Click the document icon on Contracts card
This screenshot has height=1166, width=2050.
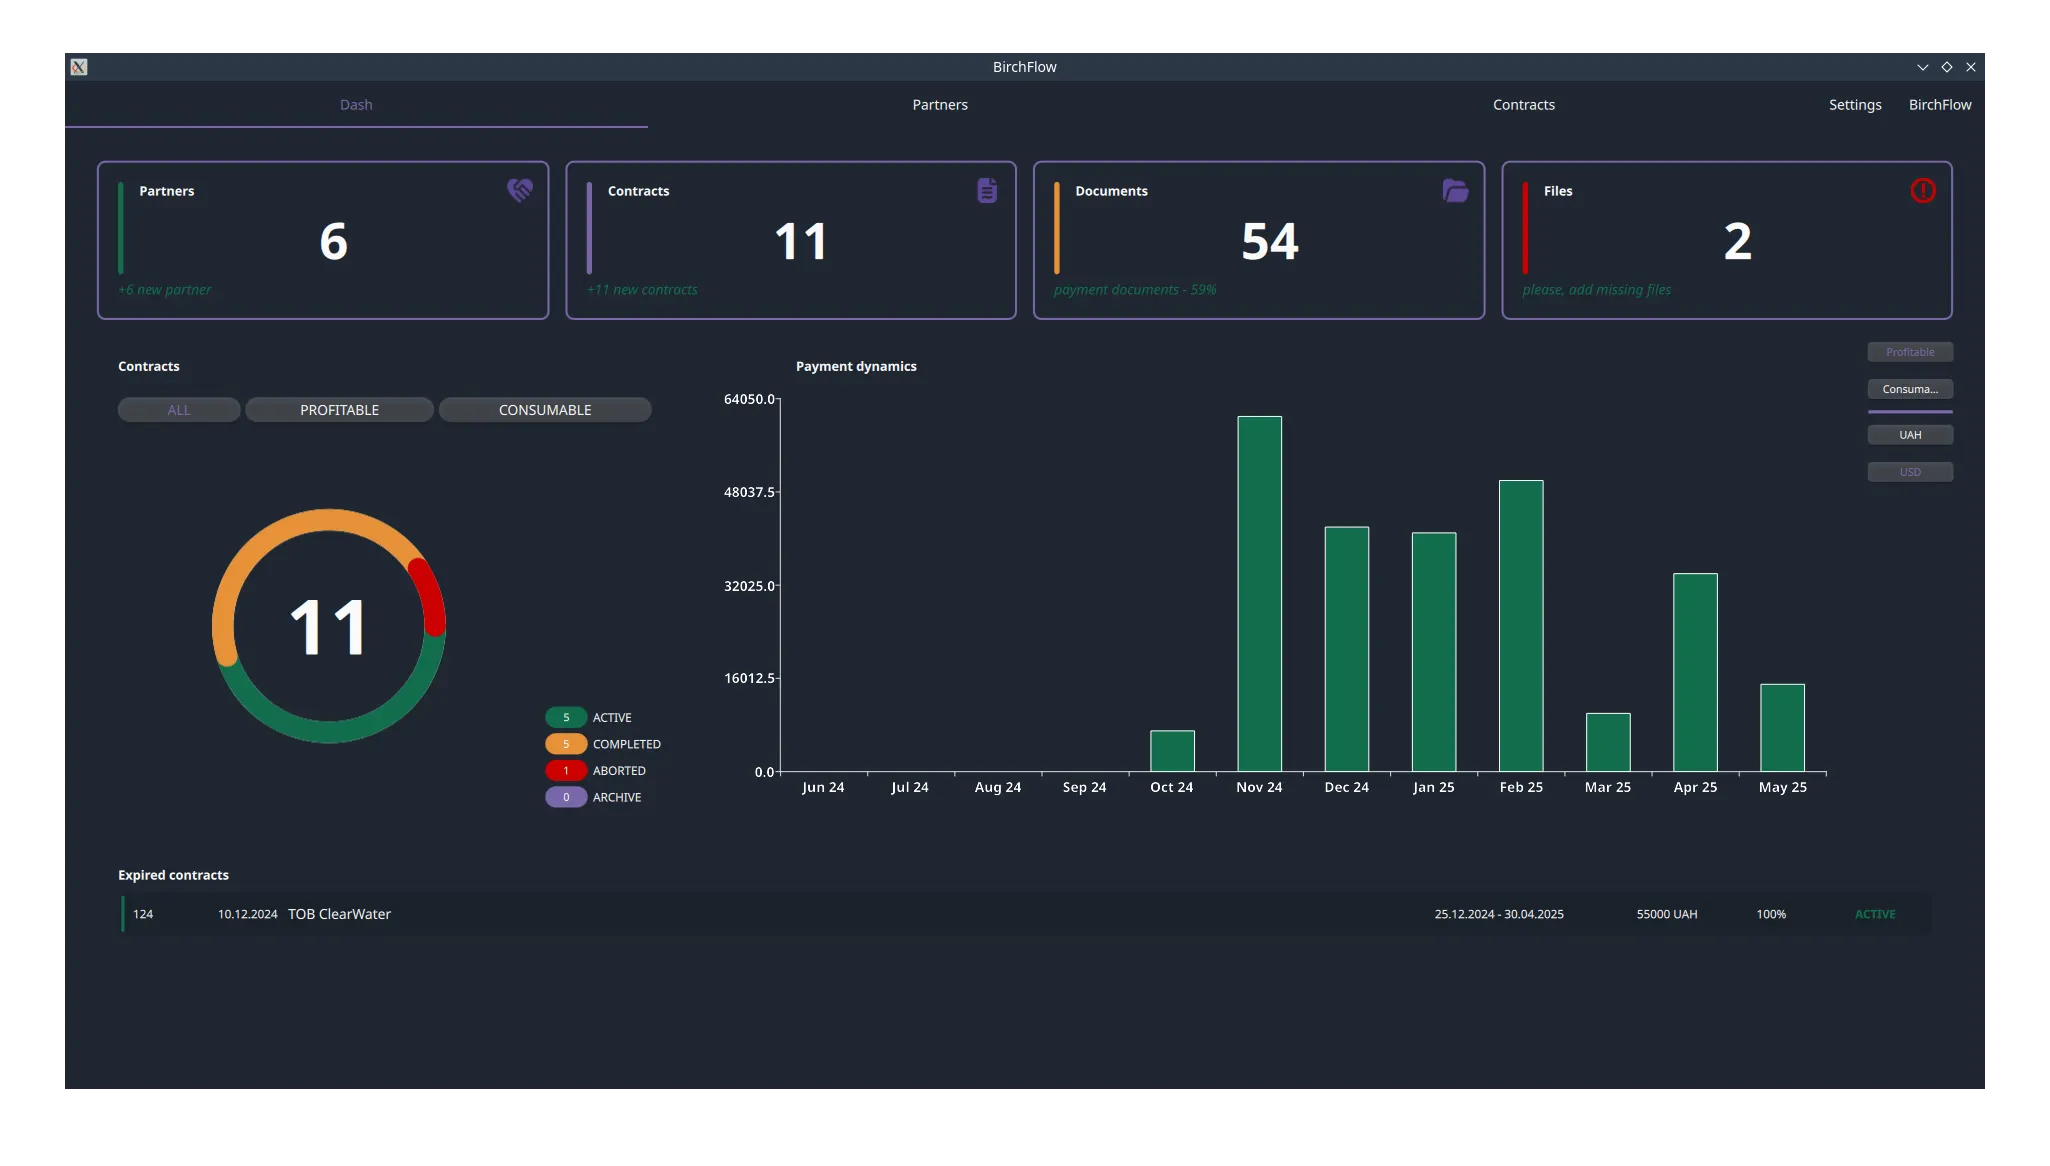[x=987, y=190]
